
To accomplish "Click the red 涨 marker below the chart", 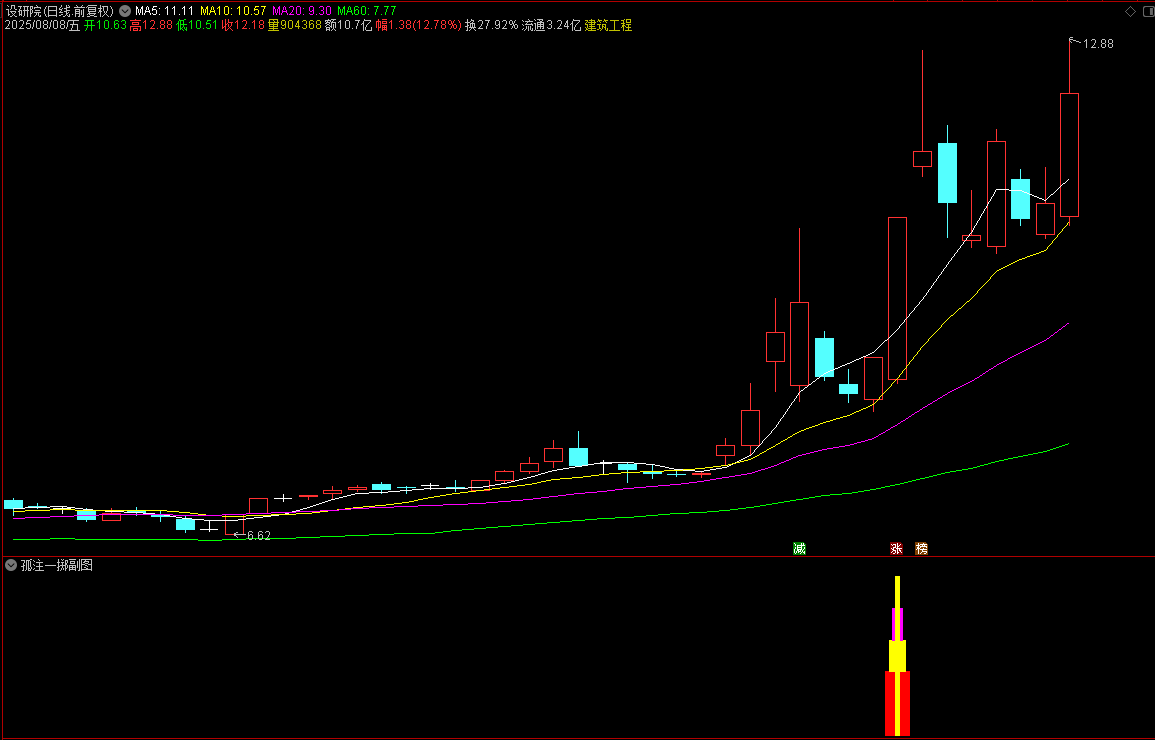I will pyautogui.click(x=896, y=549).
